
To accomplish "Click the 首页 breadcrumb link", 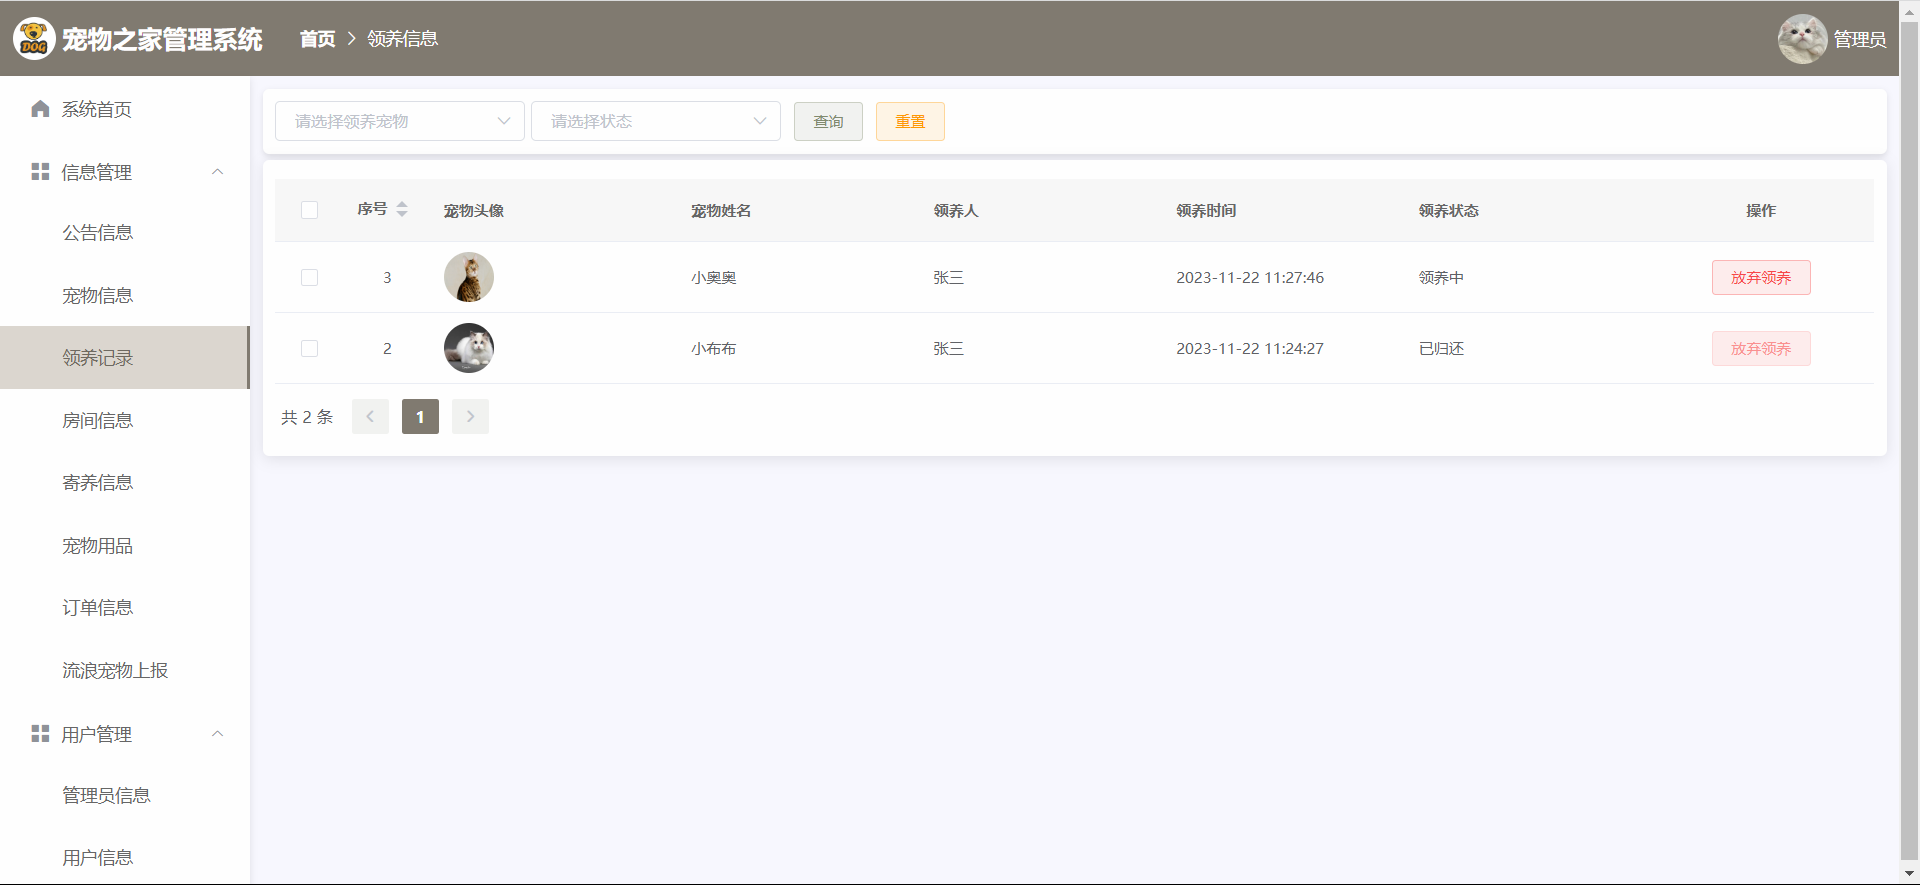I will (x=318, y=39).
